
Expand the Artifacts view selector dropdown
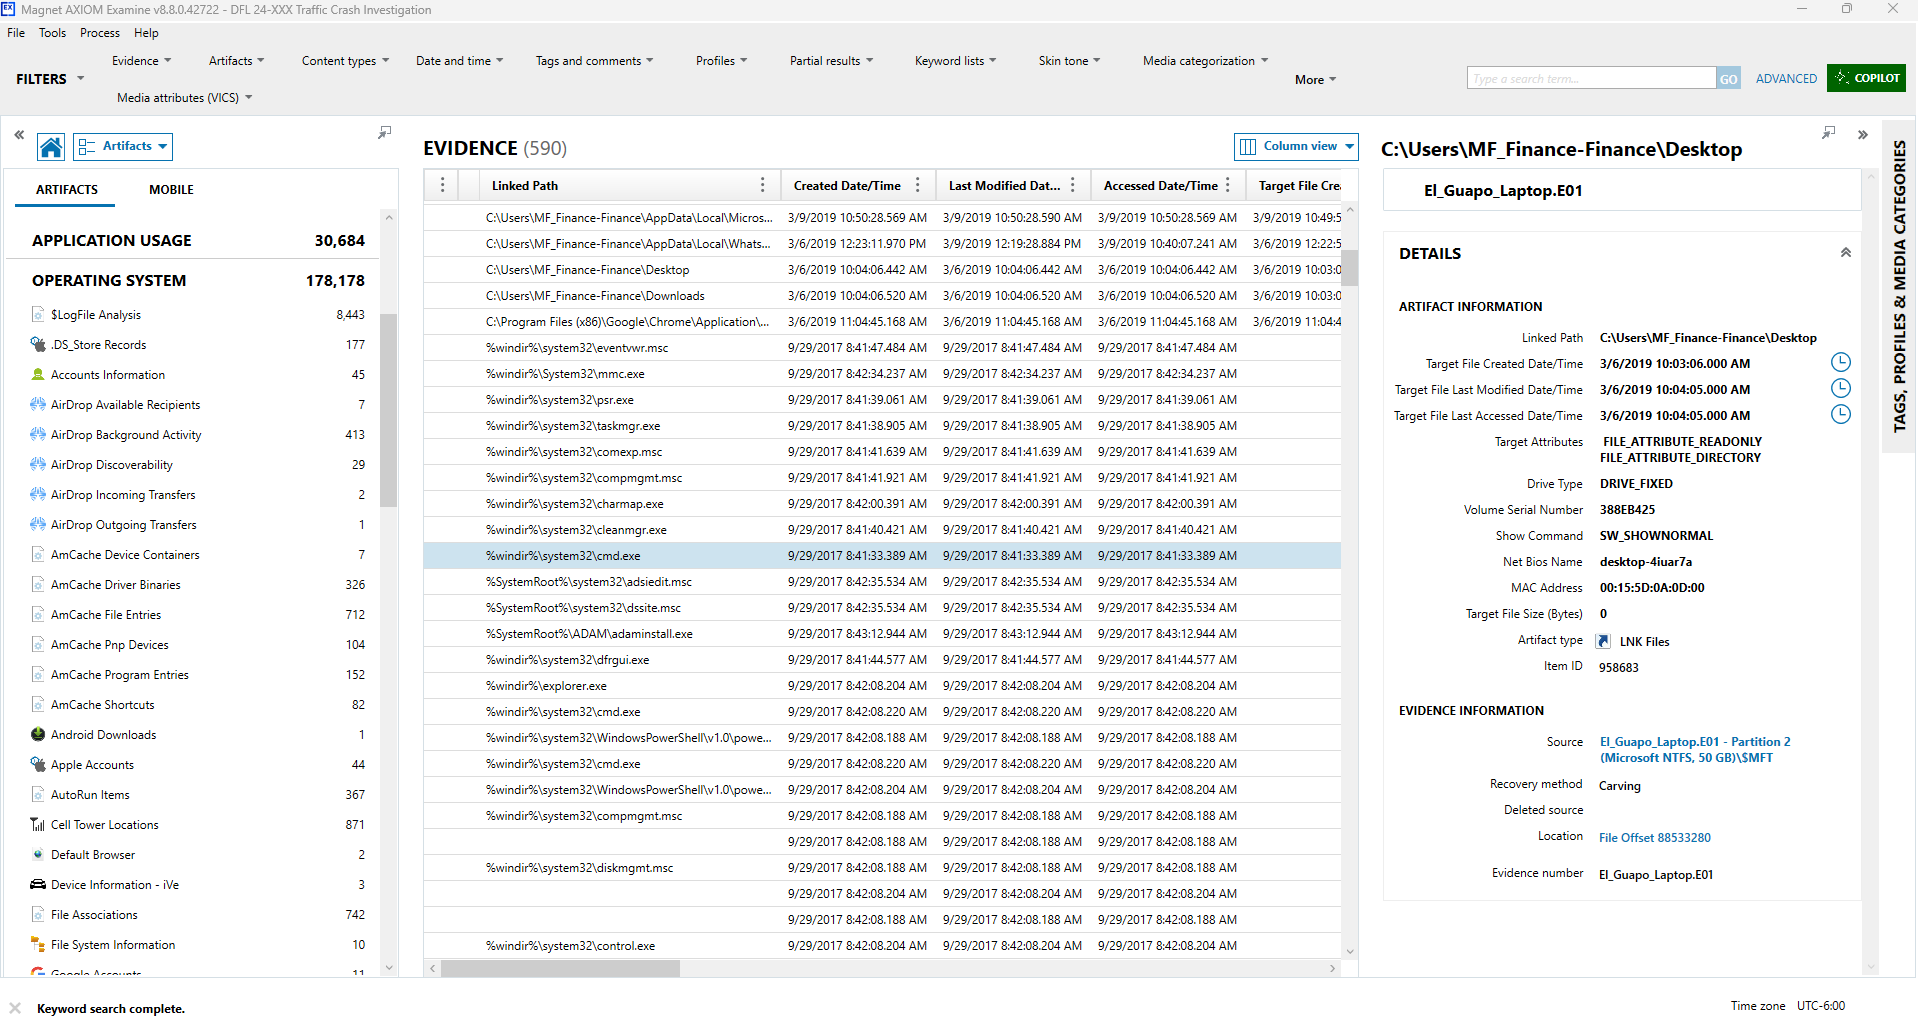click(x=124, y=147)
